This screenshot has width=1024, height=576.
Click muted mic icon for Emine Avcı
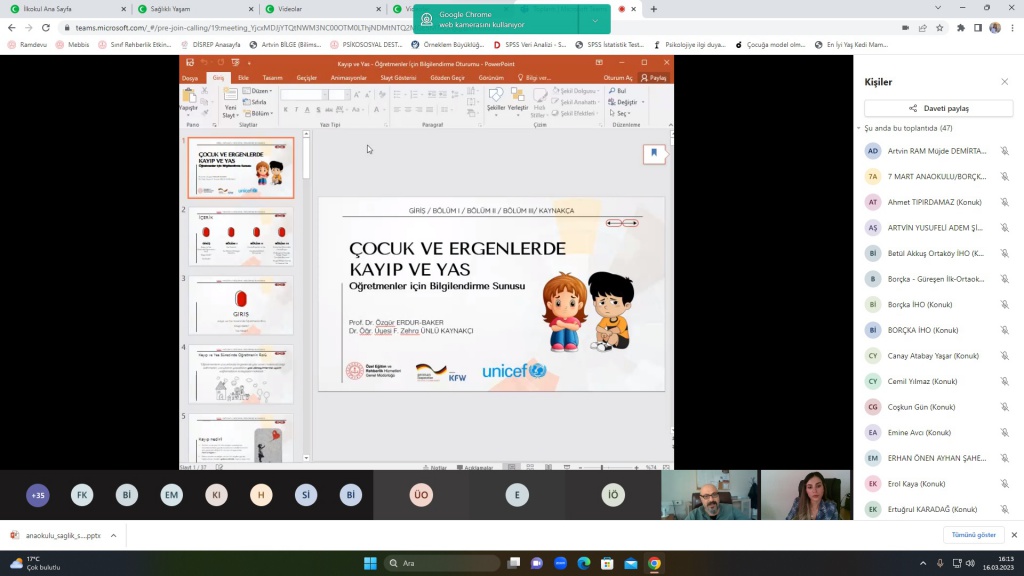point(1004,433)
